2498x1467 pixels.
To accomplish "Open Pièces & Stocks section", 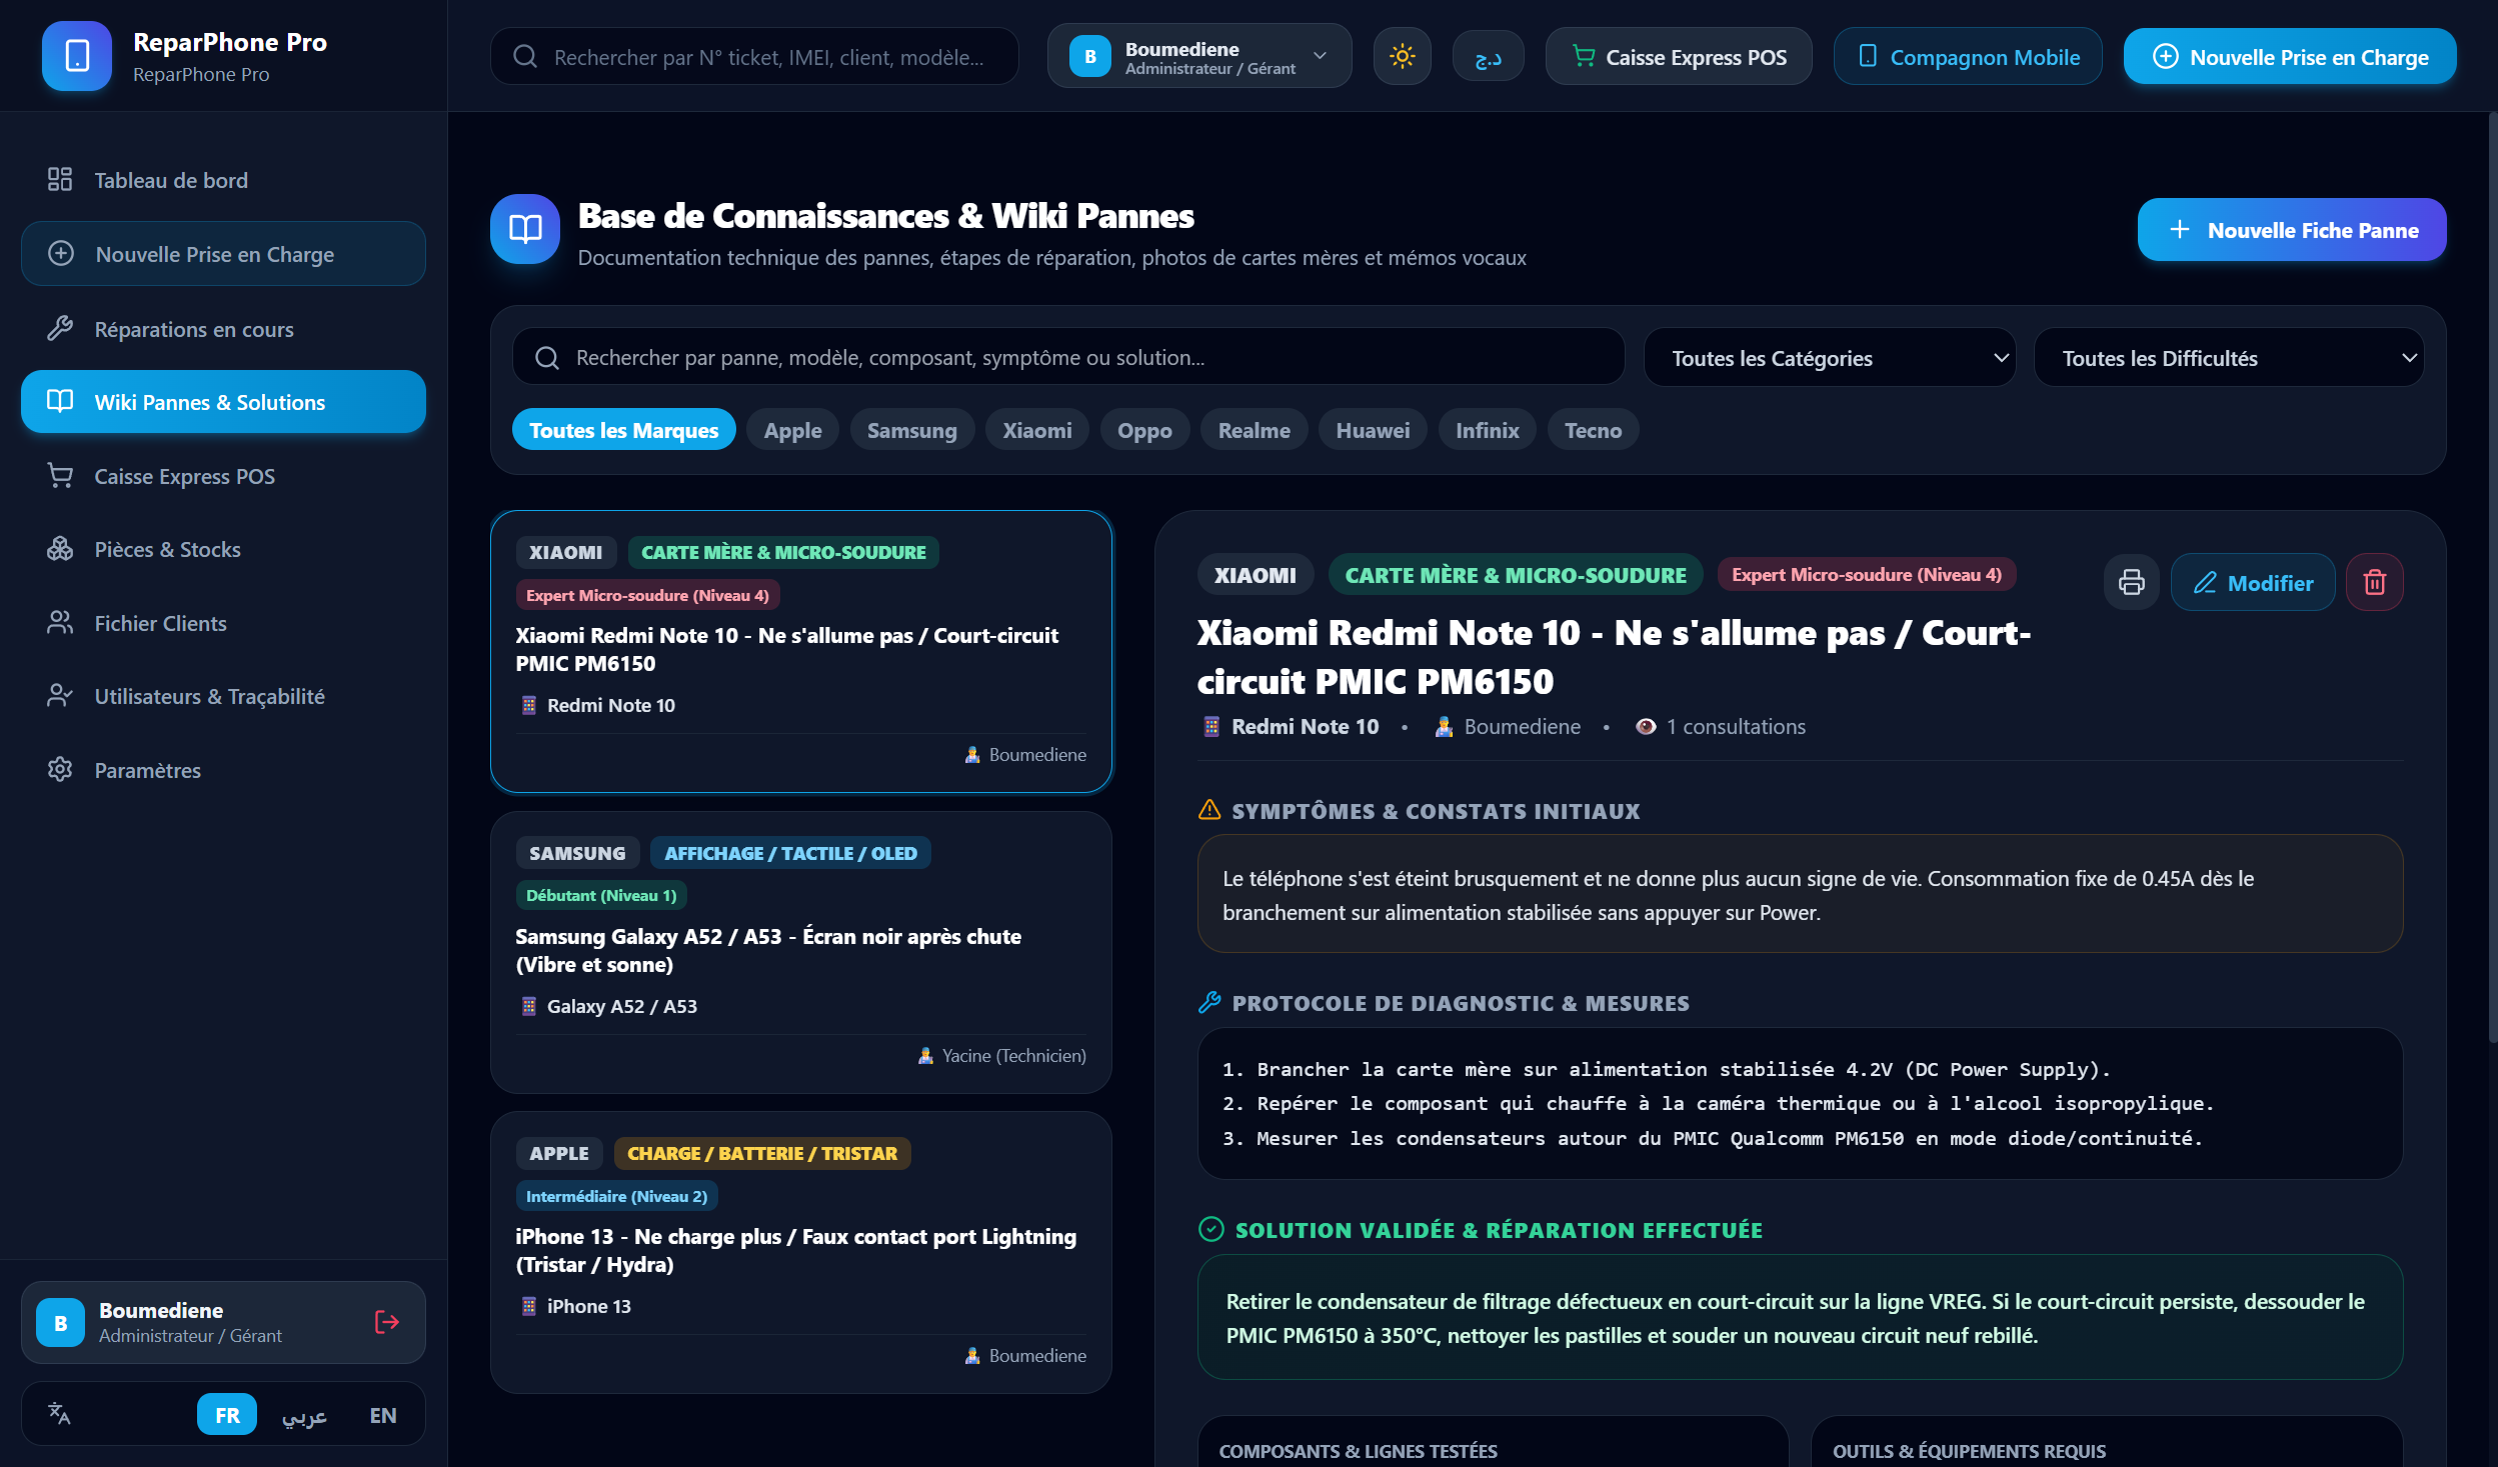I will tap(223, 549).
